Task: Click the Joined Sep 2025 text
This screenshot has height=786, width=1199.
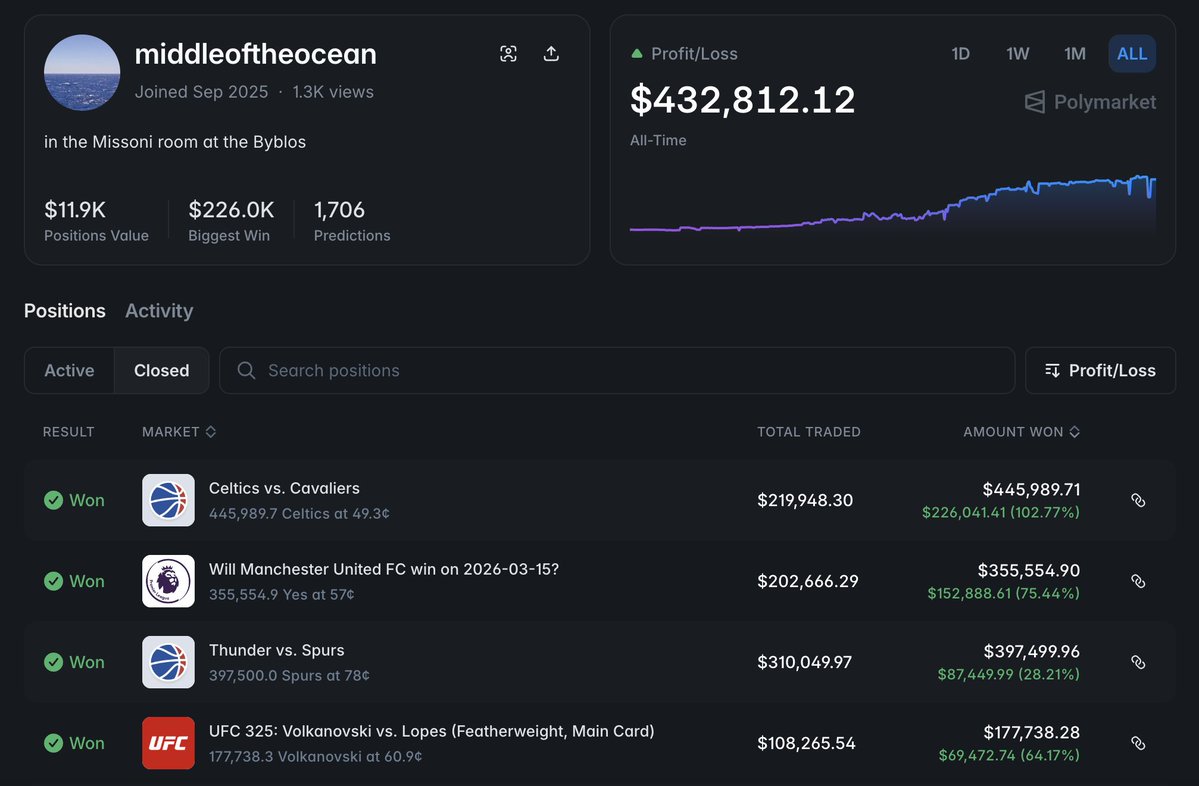Action: (202, 92)
